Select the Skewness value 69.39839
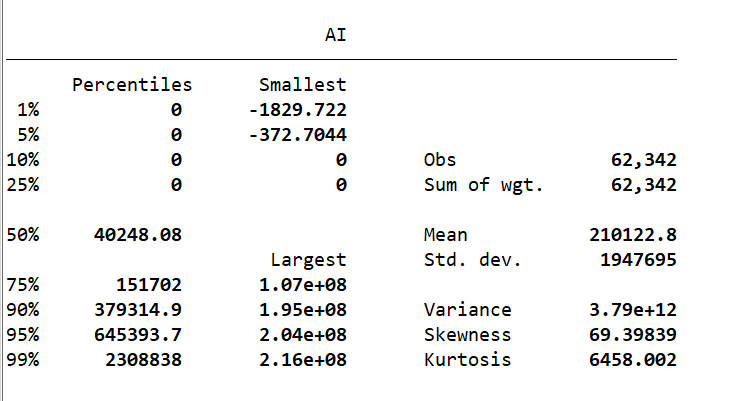Image resolution: width=733 pixels, height=401 pixels. 634,335
